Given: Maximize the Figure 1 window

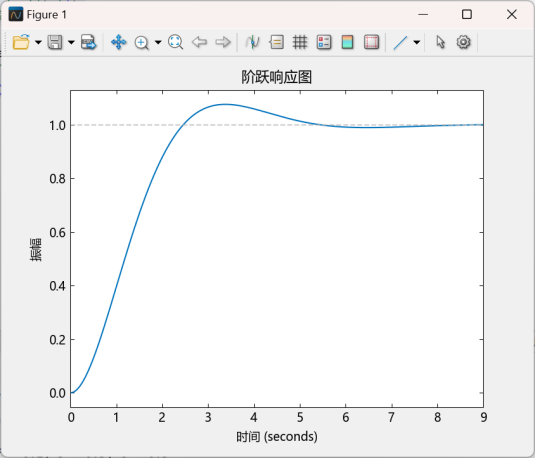Looking at the screenshot, I should pyautogui.click(x=467, y=14).
